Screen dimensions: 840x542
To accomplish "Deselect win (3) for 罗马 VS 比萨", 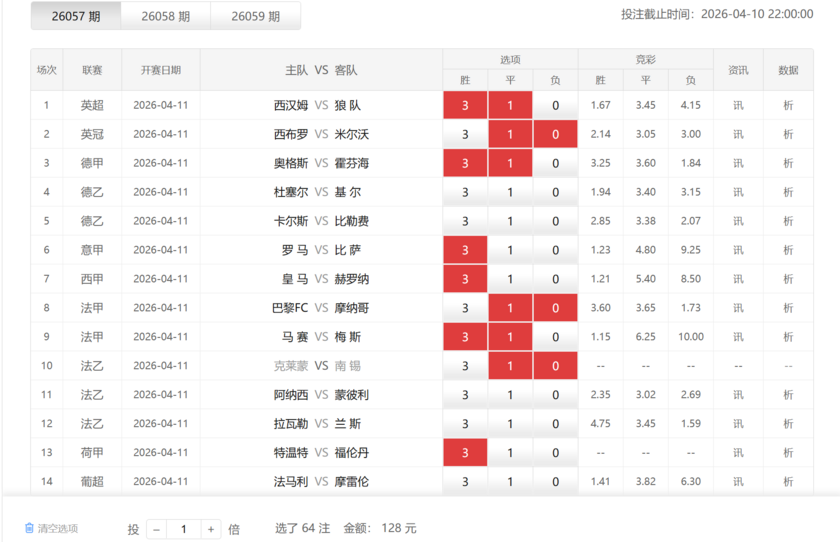I will 465,250.
